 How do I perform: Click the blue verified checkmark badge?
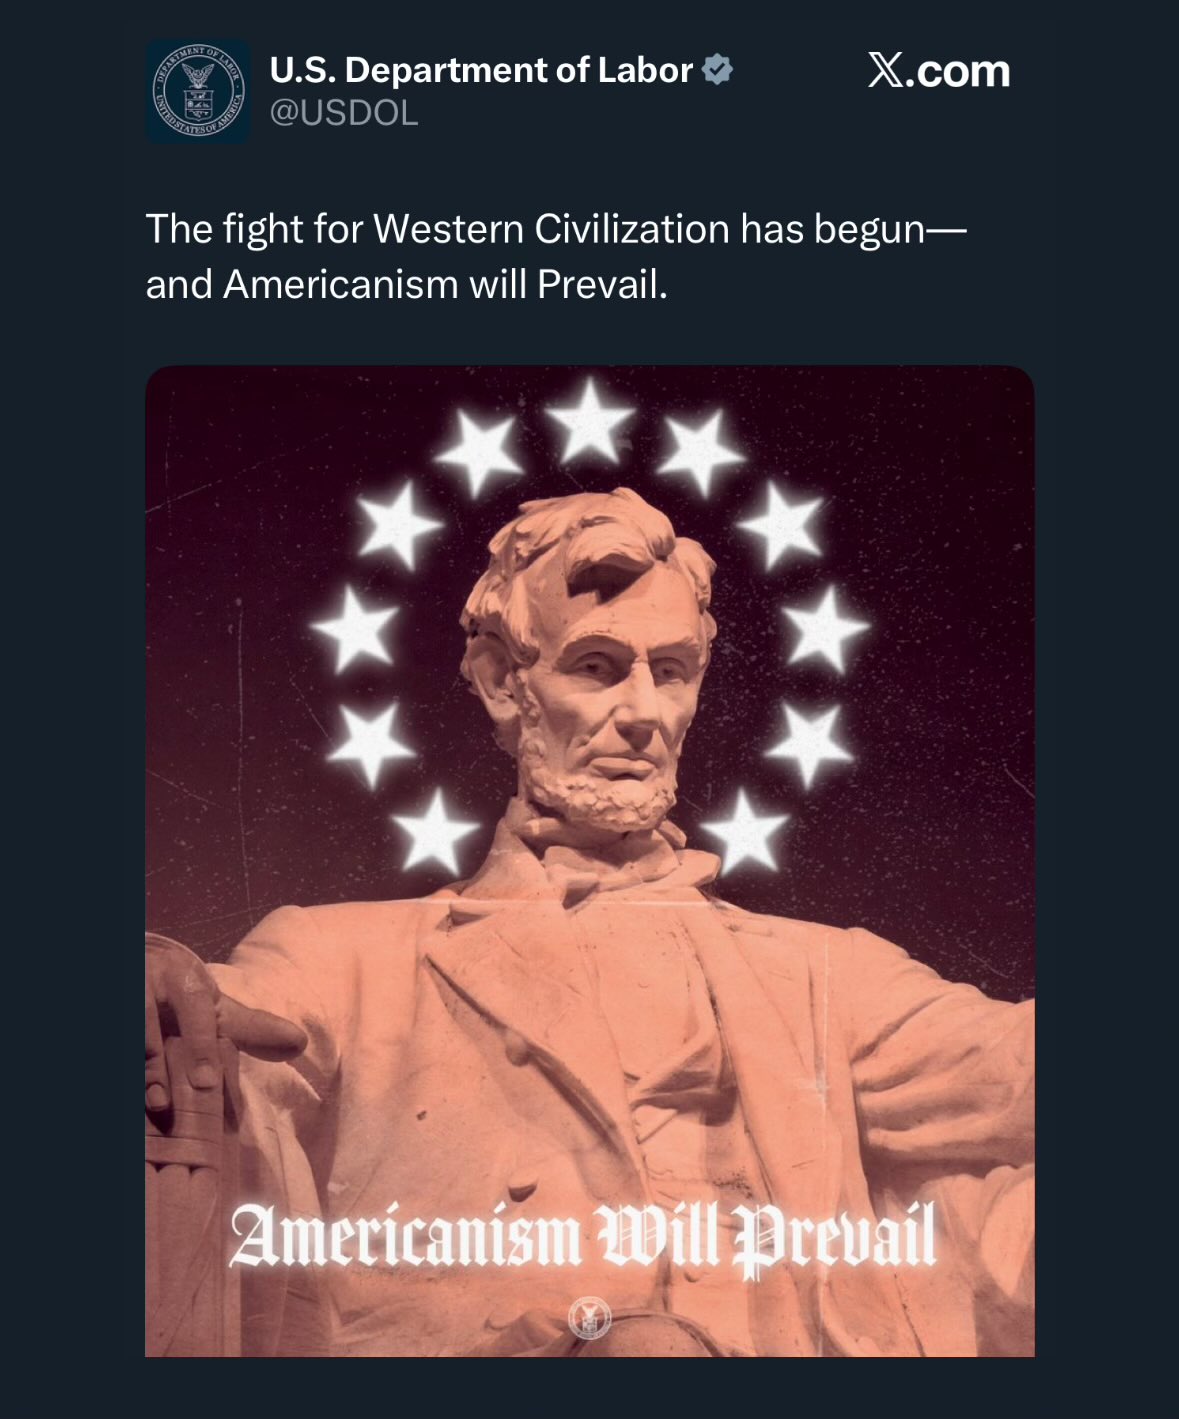pos(718,70)
